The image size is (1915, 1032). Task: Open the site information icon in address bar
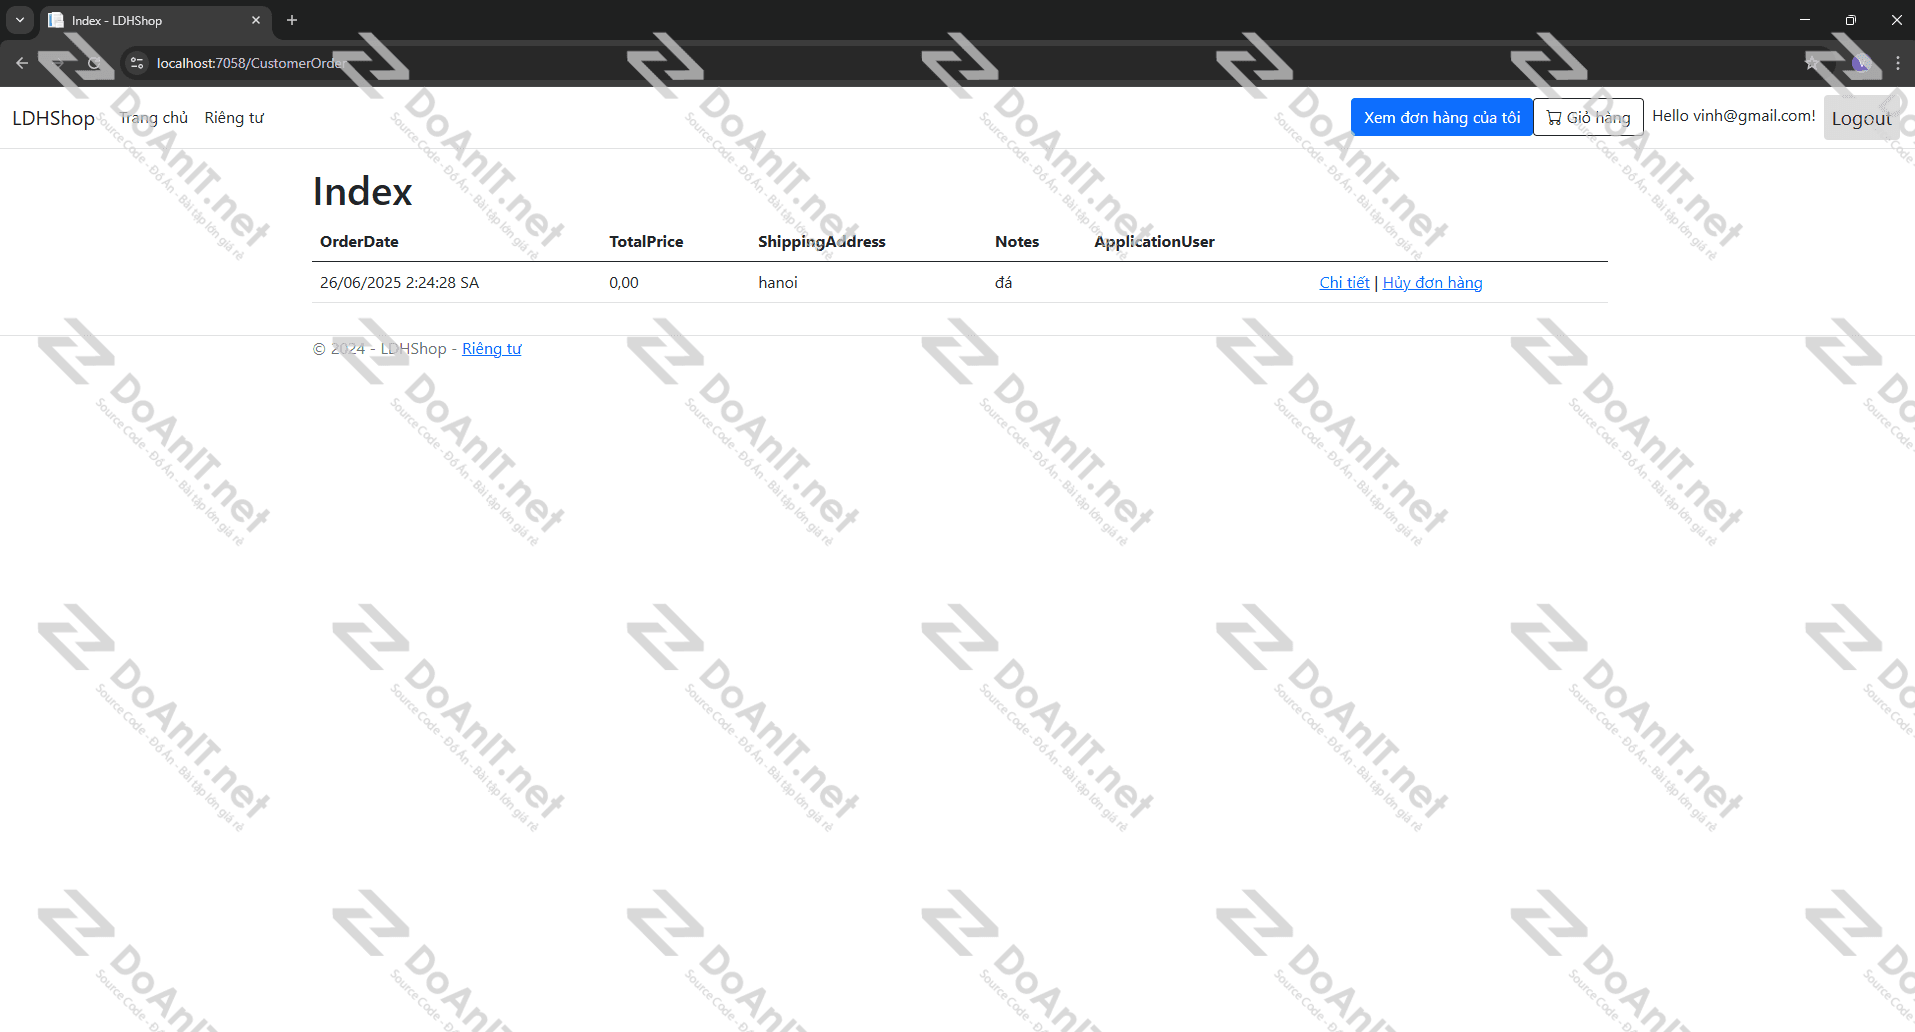(137, 63)
